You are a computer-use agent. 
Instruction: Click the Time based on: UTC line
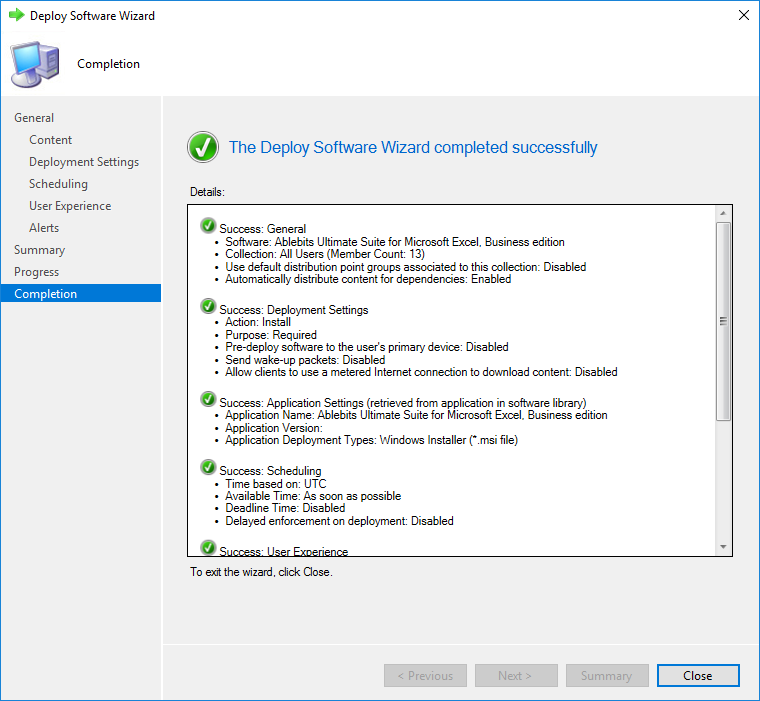click(275, 484)
